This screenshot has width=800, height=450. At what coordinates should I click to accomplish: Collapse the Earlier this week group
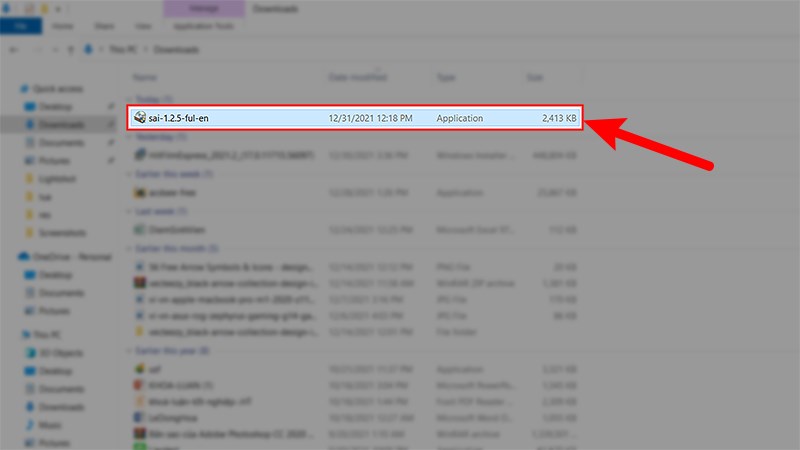coord(129,174)
